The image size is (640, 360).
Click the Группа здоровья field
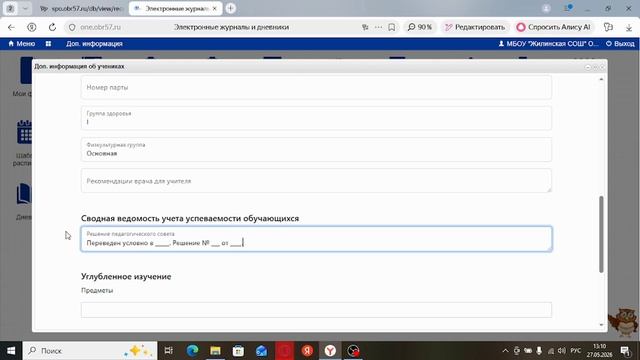click(x=316, y=118)
